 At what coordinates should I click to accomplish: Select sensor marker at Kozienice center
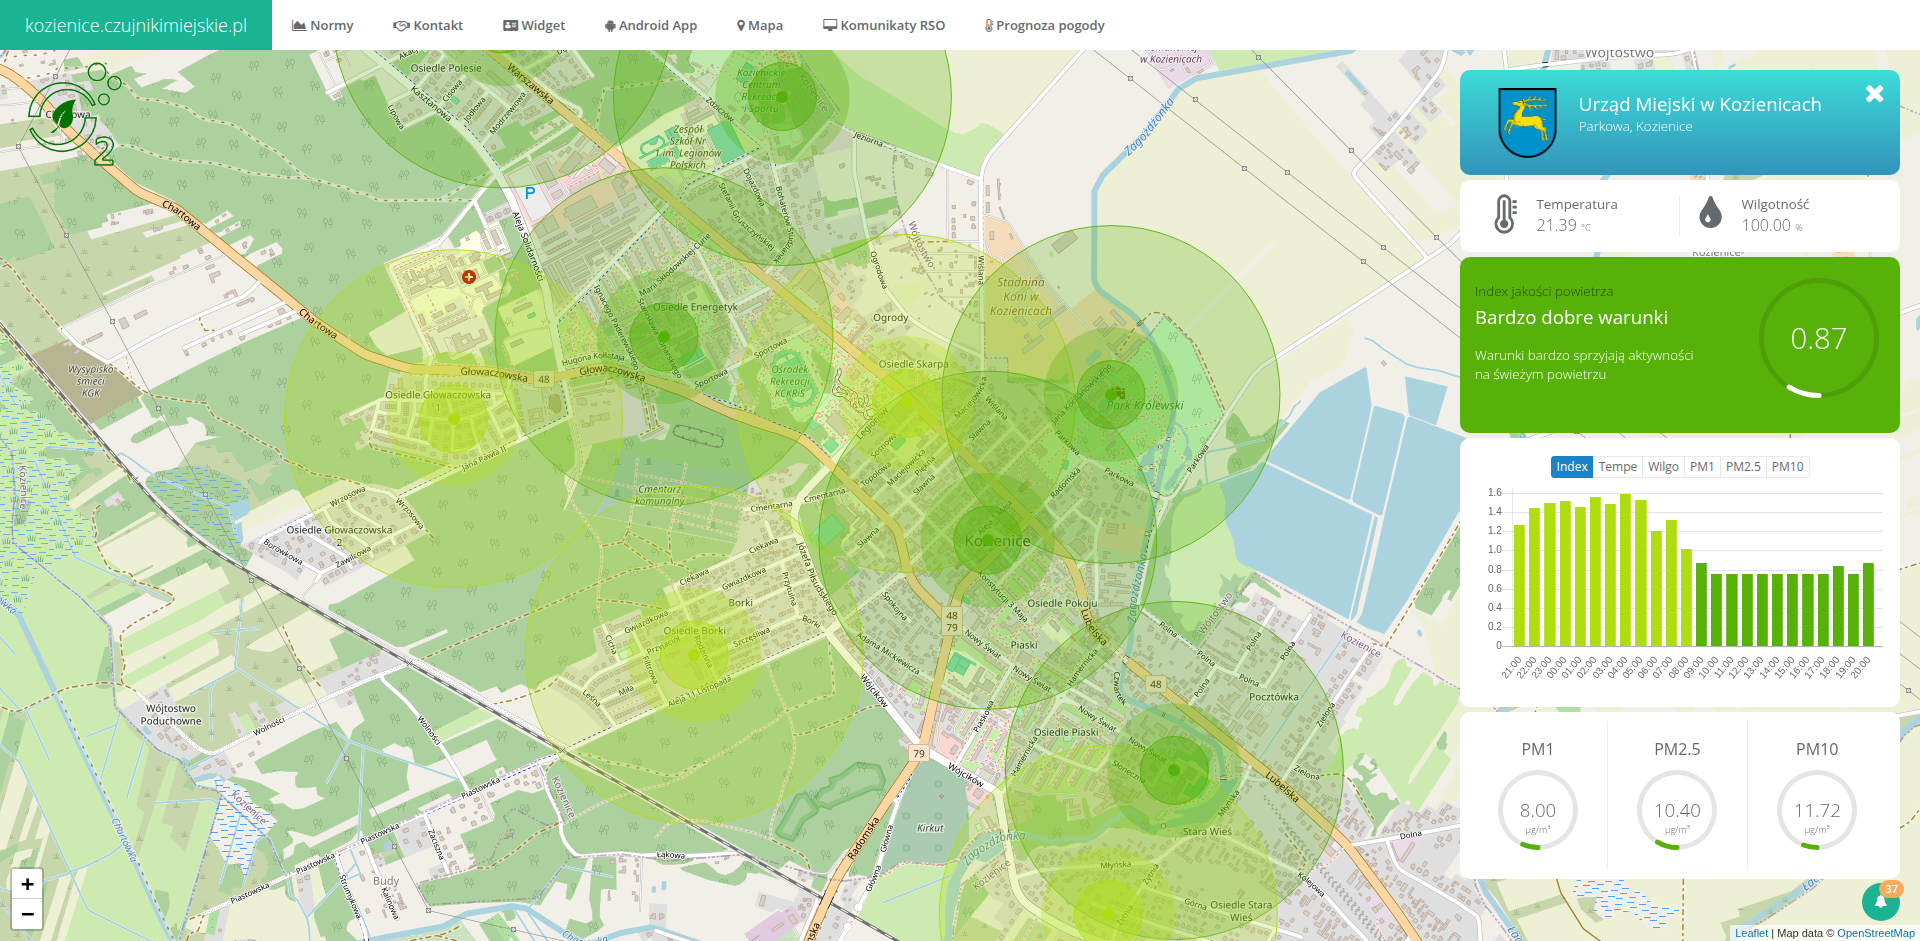pyautogui.click(x=986, y=540)
